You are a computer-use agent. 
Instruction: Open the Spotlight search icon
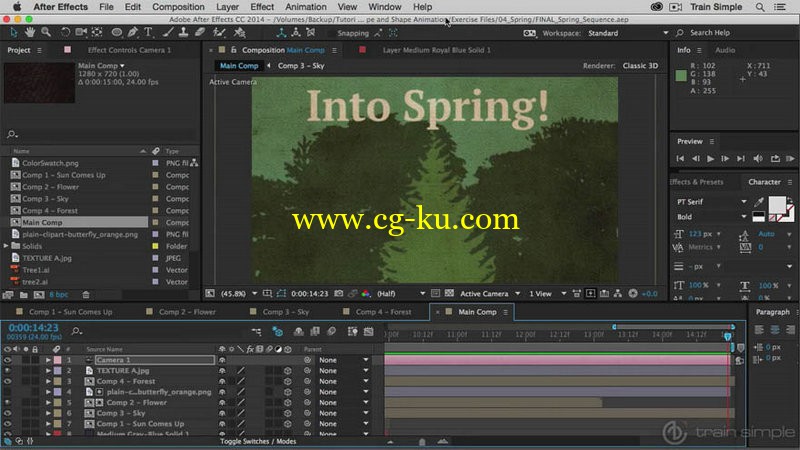tap(760, 7)
